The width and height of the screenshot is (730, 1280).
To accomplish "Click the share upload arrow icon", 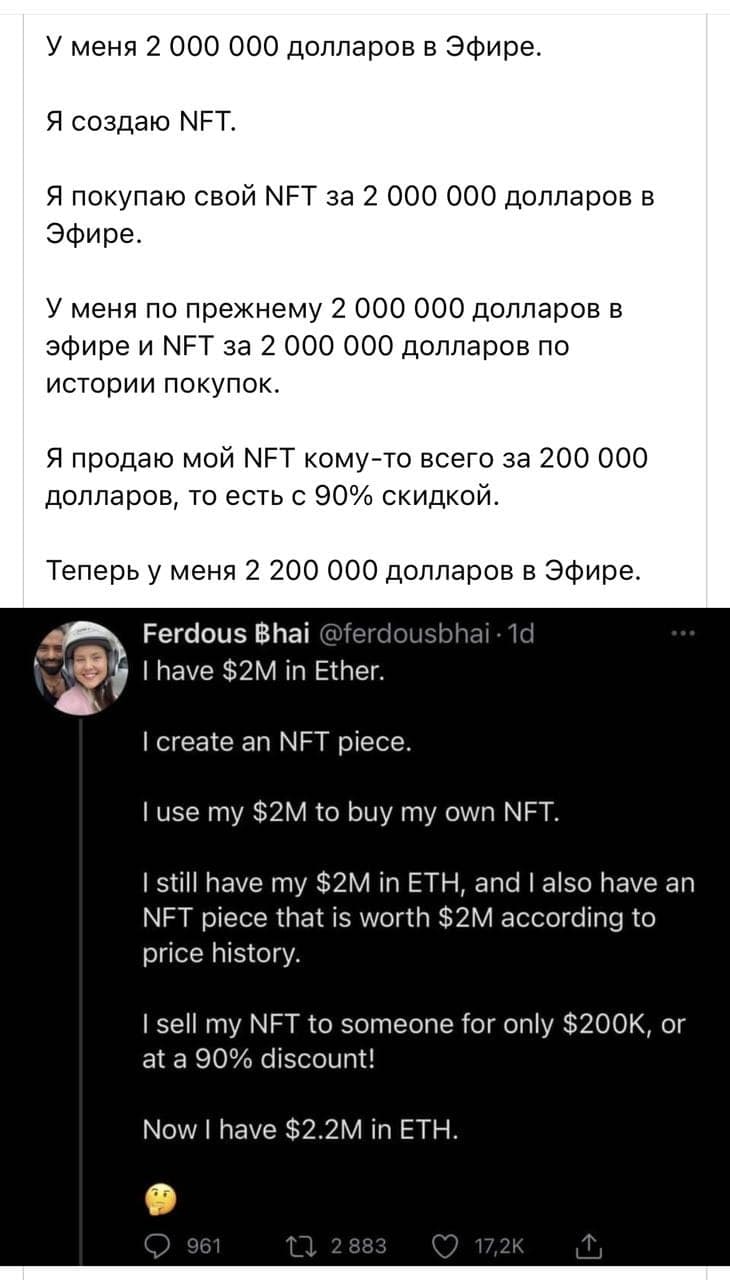I will tap(590, 1245).
